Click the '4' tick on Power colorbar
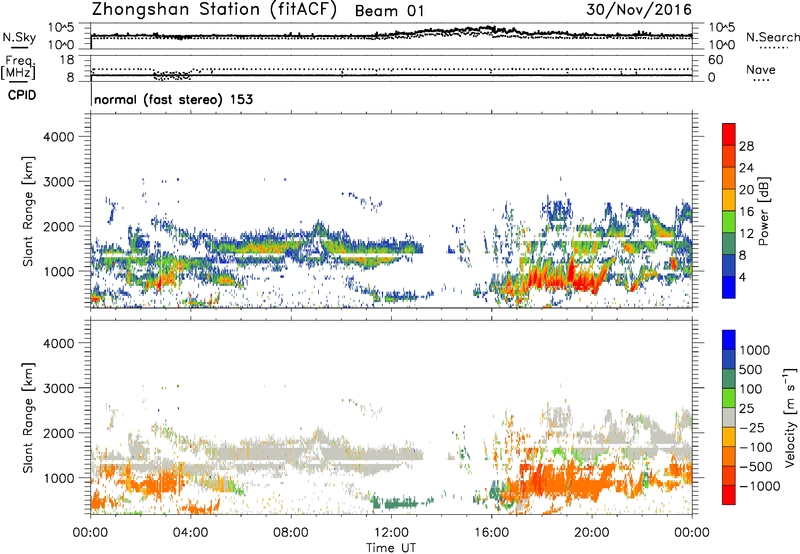Screen dimensions: 800x554 click(x=742, y=277)
